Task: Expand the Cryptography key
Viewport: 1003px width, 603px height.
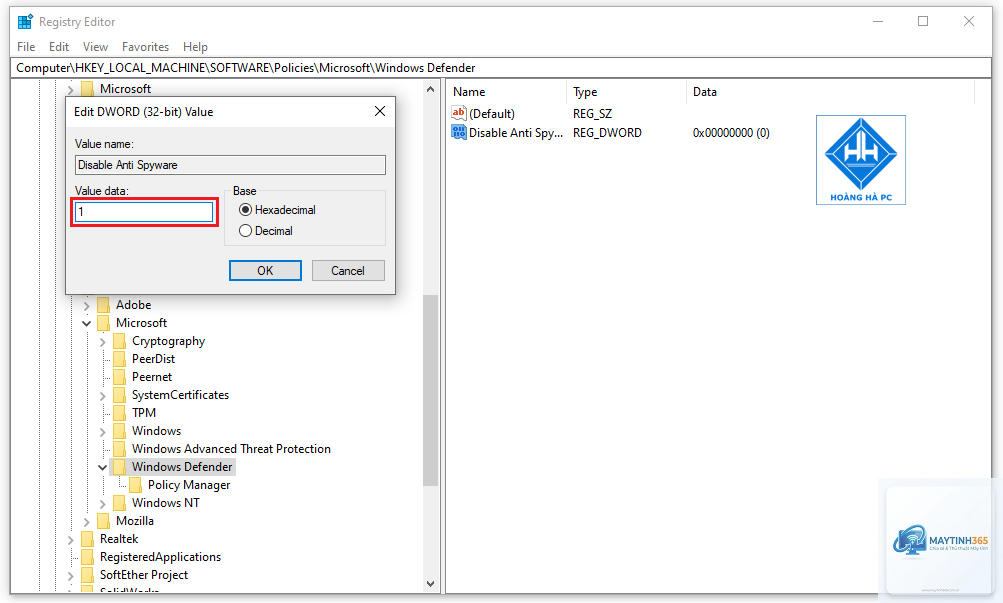Action: click(102, 341)
